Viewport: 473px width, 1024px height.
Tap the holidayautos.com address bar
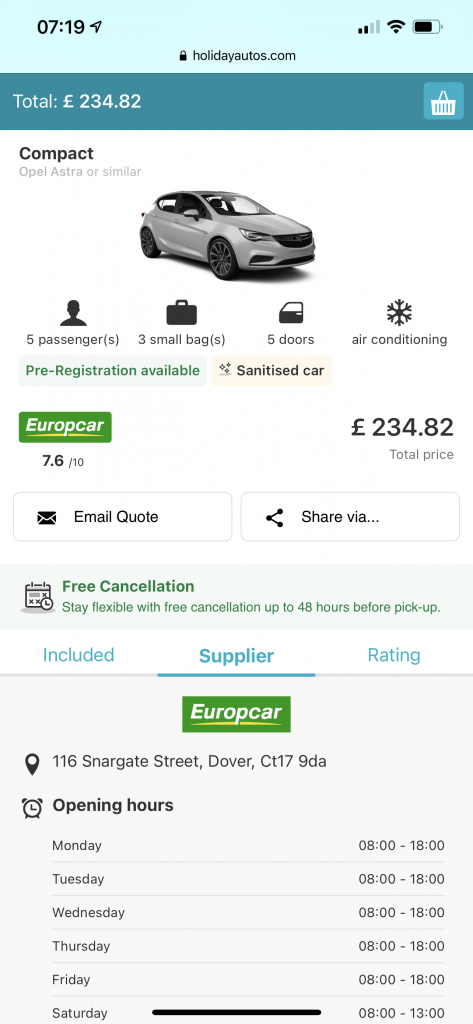(x=236, y=56)
